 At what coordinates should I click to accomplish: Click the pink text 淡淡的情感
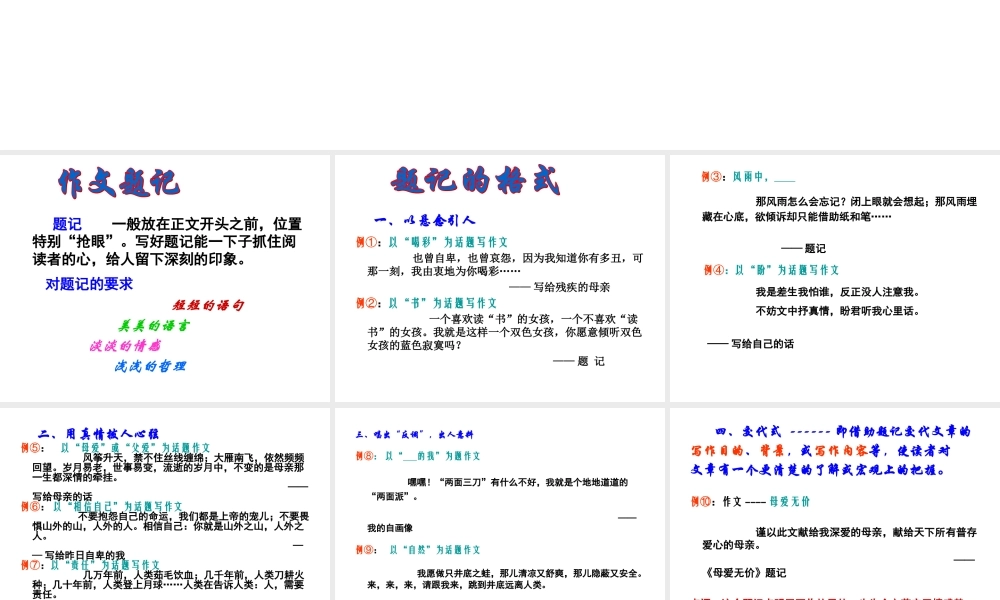126,346
